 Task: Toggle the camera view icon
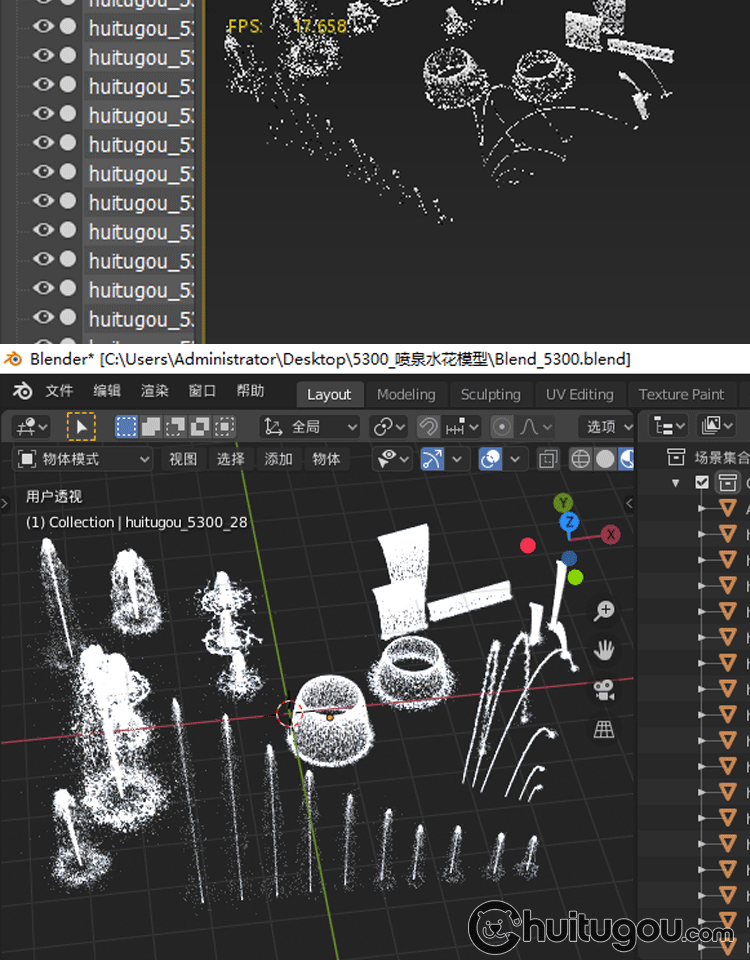604,690
